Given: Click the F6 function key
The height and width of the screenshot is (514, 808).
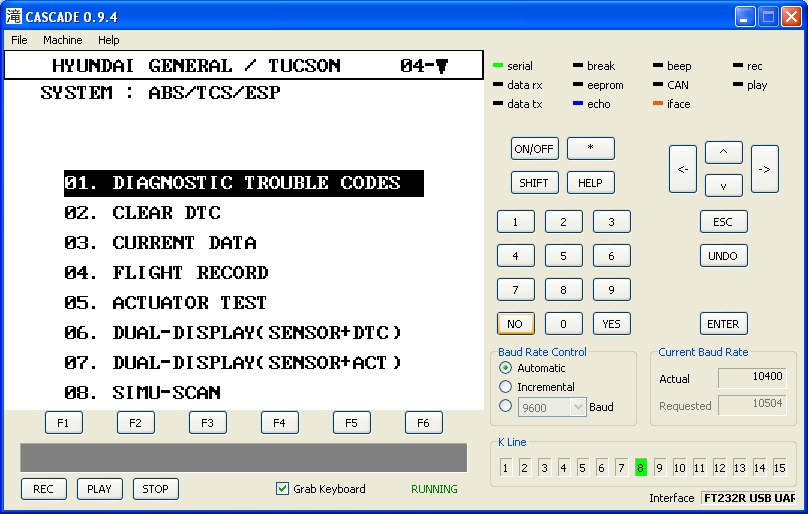Looking at the screenshot, I should [424, 423].
